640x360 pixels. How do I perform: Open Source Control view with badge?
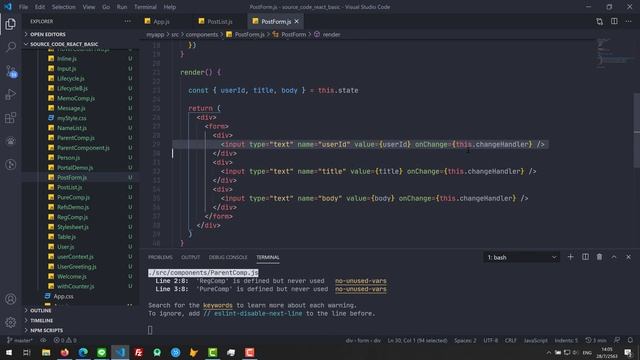pos(11,71)
